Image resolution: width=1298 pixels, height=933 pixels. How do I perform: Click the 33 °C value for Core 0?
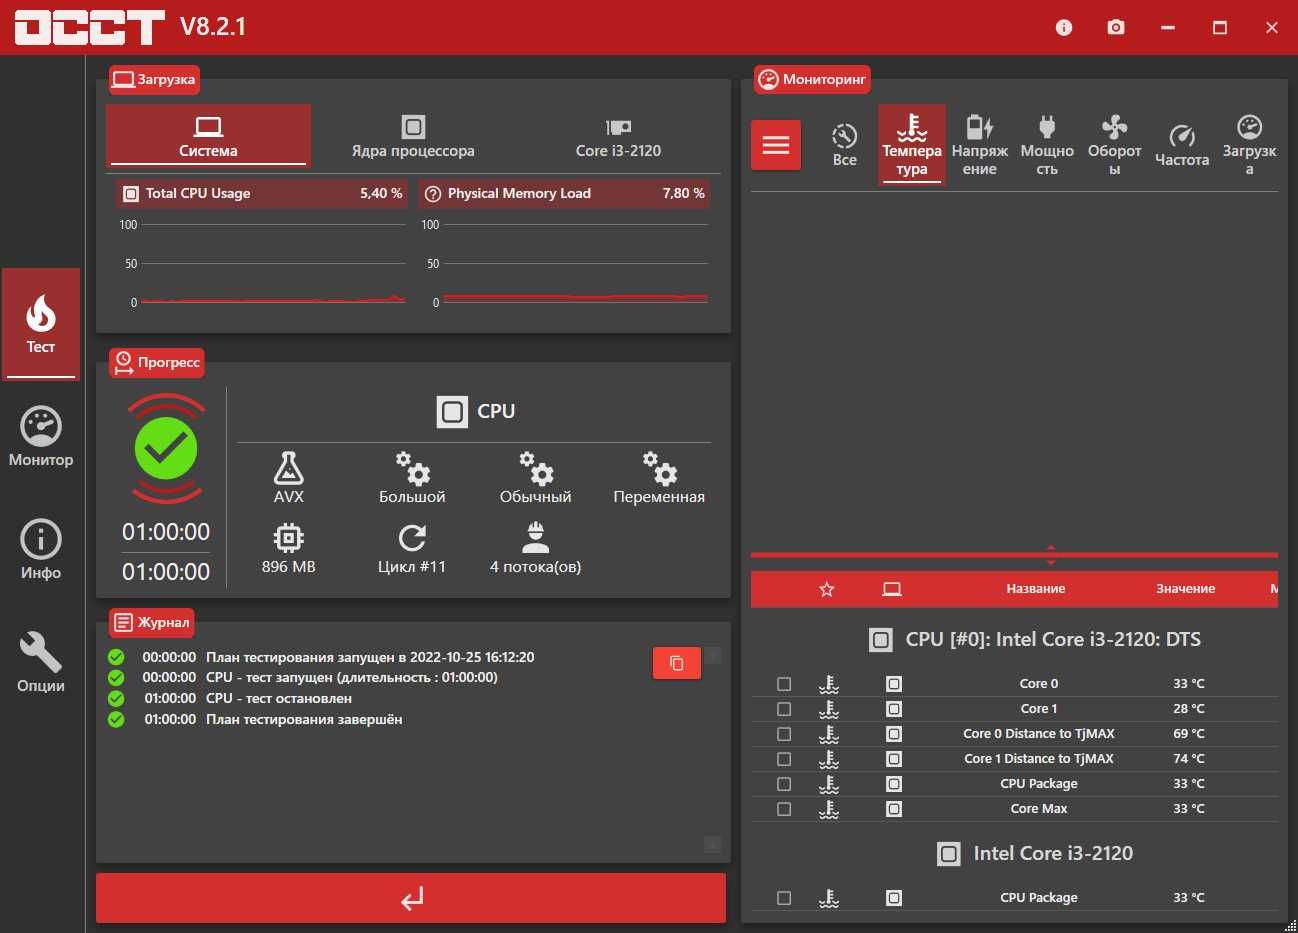[x=1188, y=684]
